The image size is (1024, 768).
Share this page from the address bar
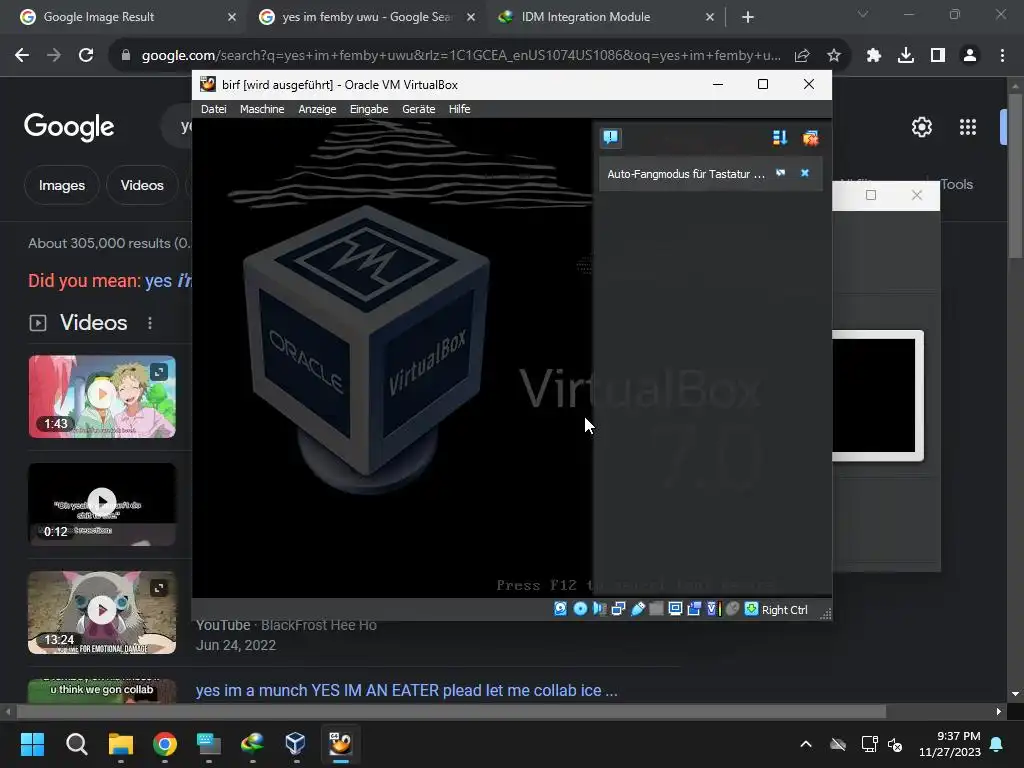[x=802, y=56]
